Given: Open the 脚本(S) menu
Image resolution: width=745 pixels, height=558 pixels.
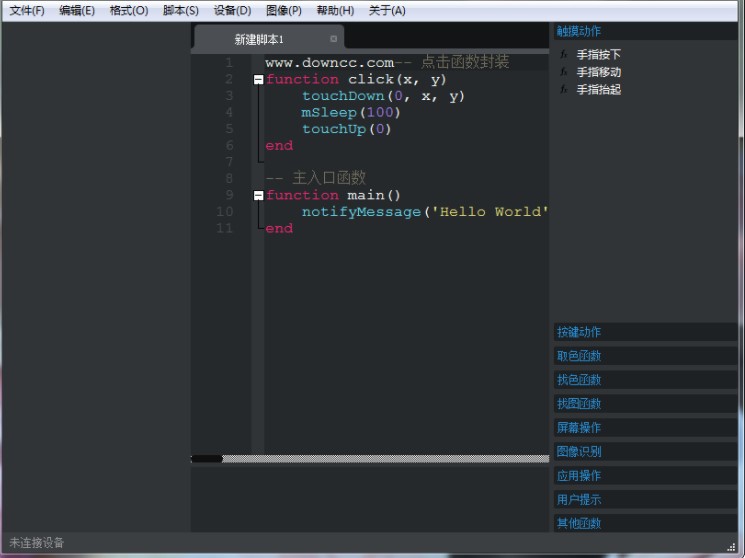Looking at the screenshot, I should tap(181, 11).
